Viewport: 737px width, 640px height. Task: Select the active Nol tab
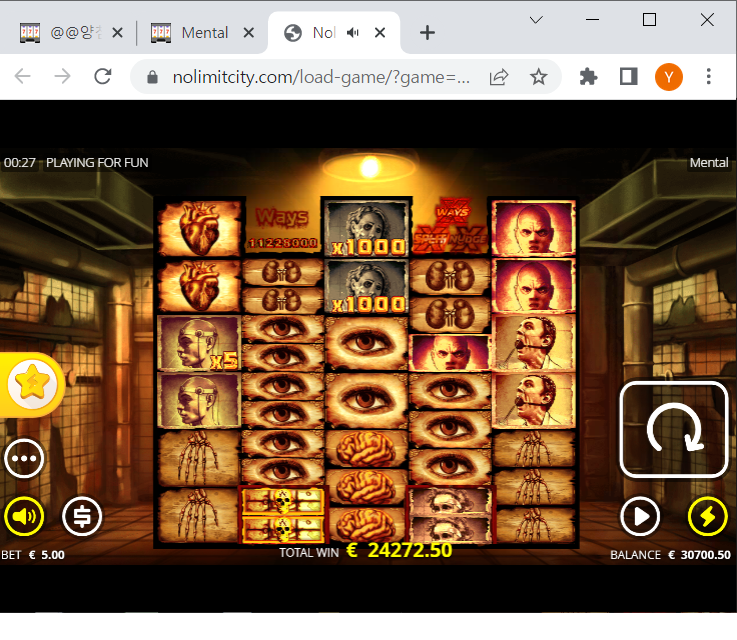pyautogui.click(x=310, y=33)
